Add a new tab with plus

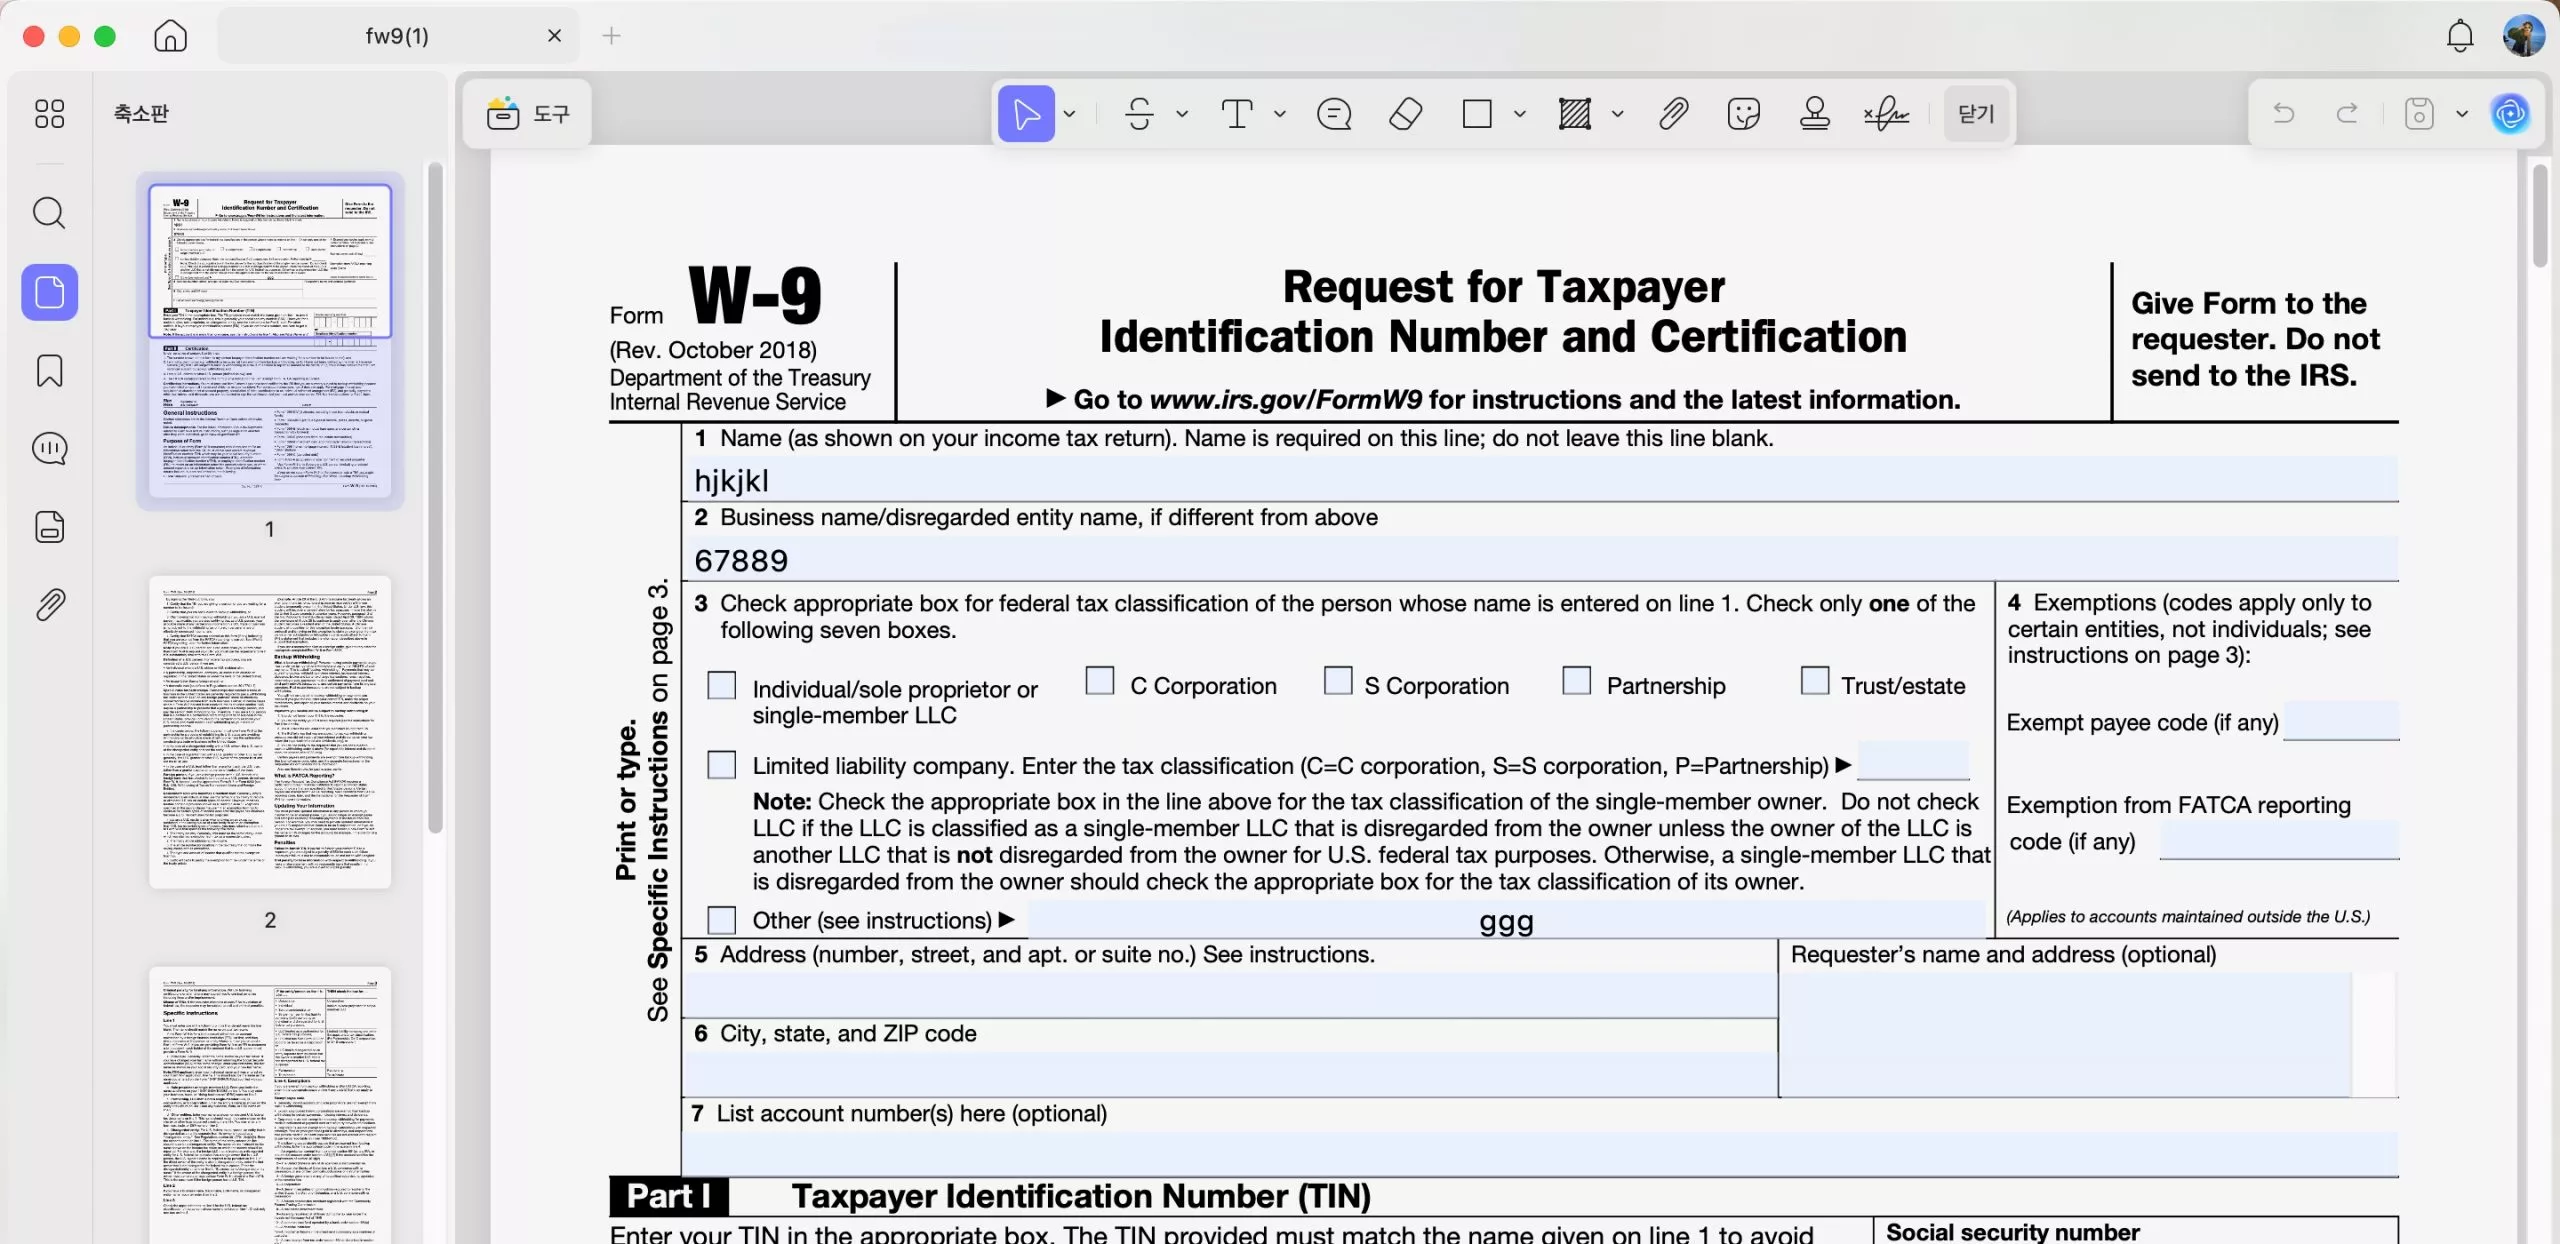click(x=611, y=36)
